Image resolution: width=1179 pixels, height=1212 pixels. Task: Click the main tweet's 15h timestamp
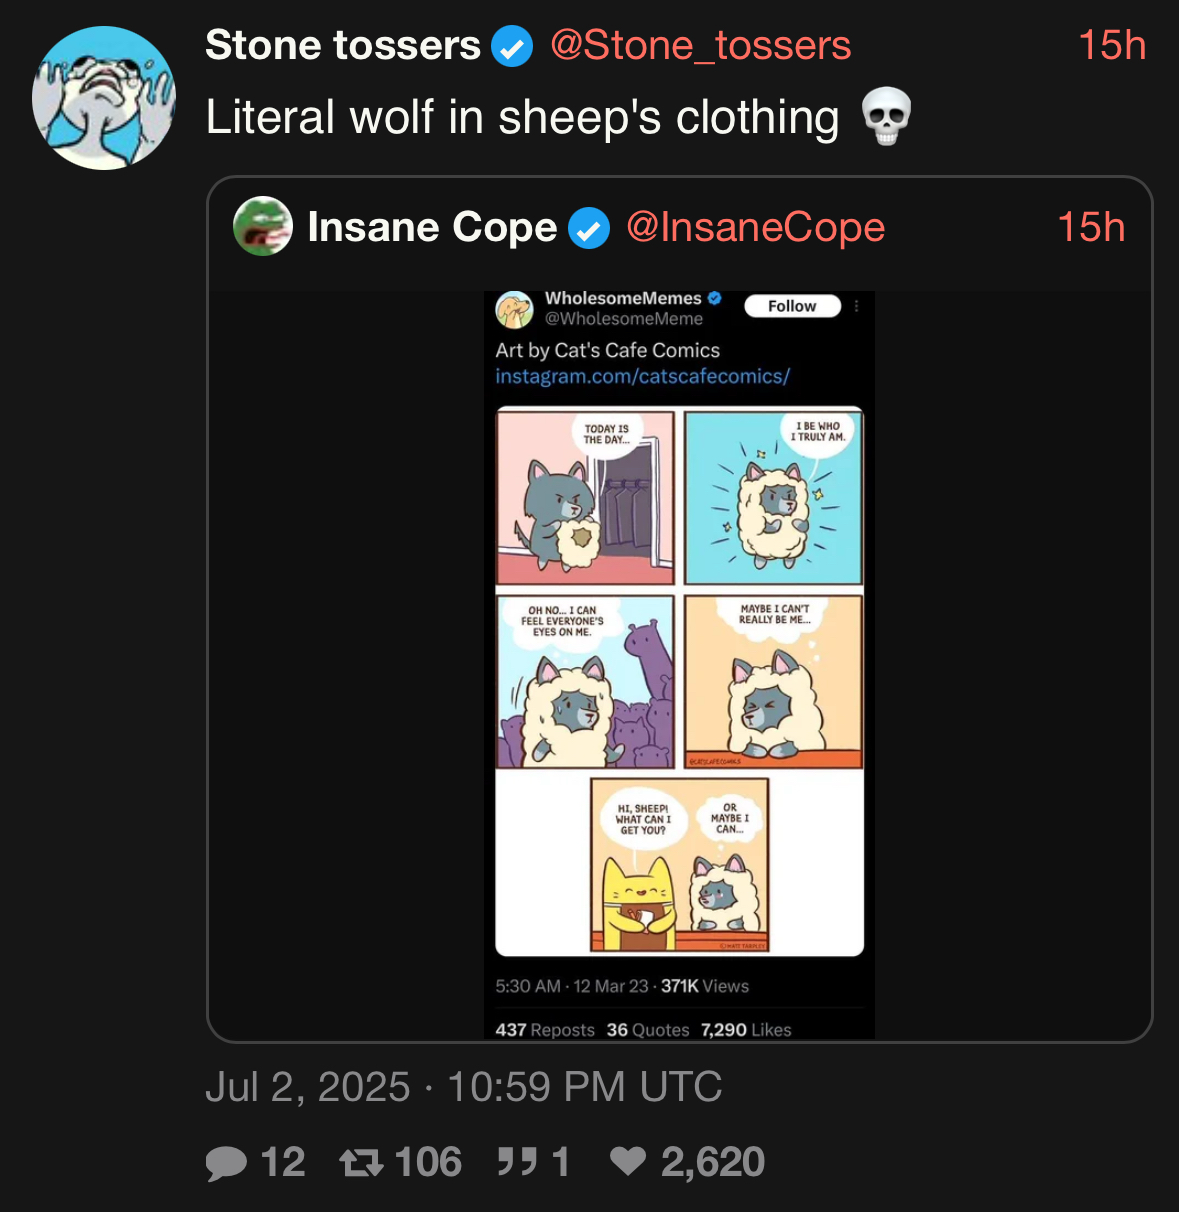point(1111,46)
